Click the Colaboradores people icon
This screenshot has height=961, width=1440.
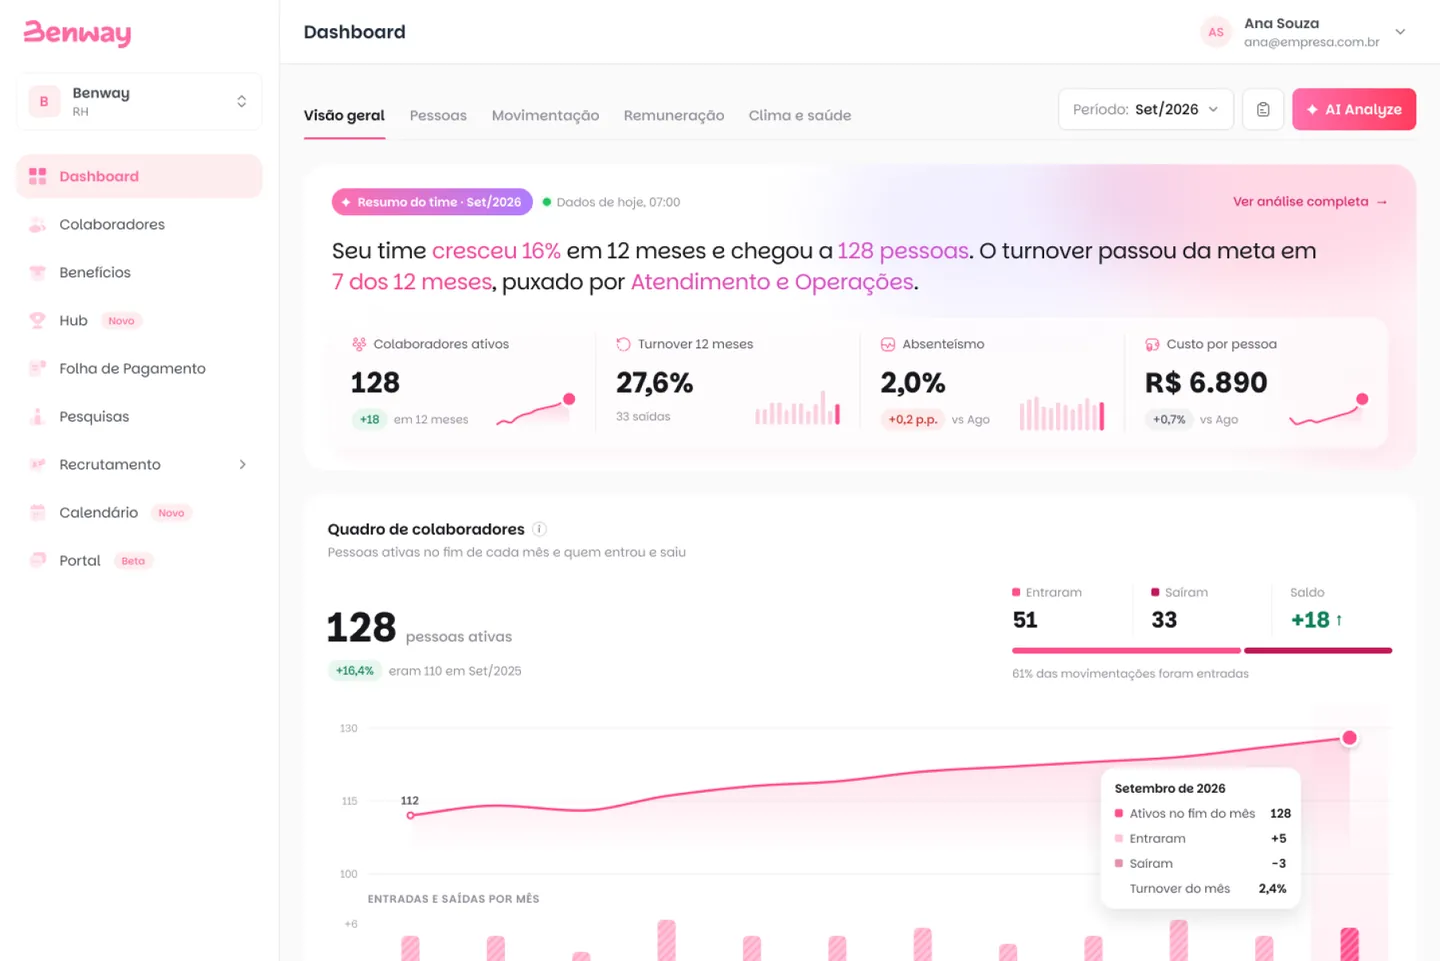click(38, 224)
